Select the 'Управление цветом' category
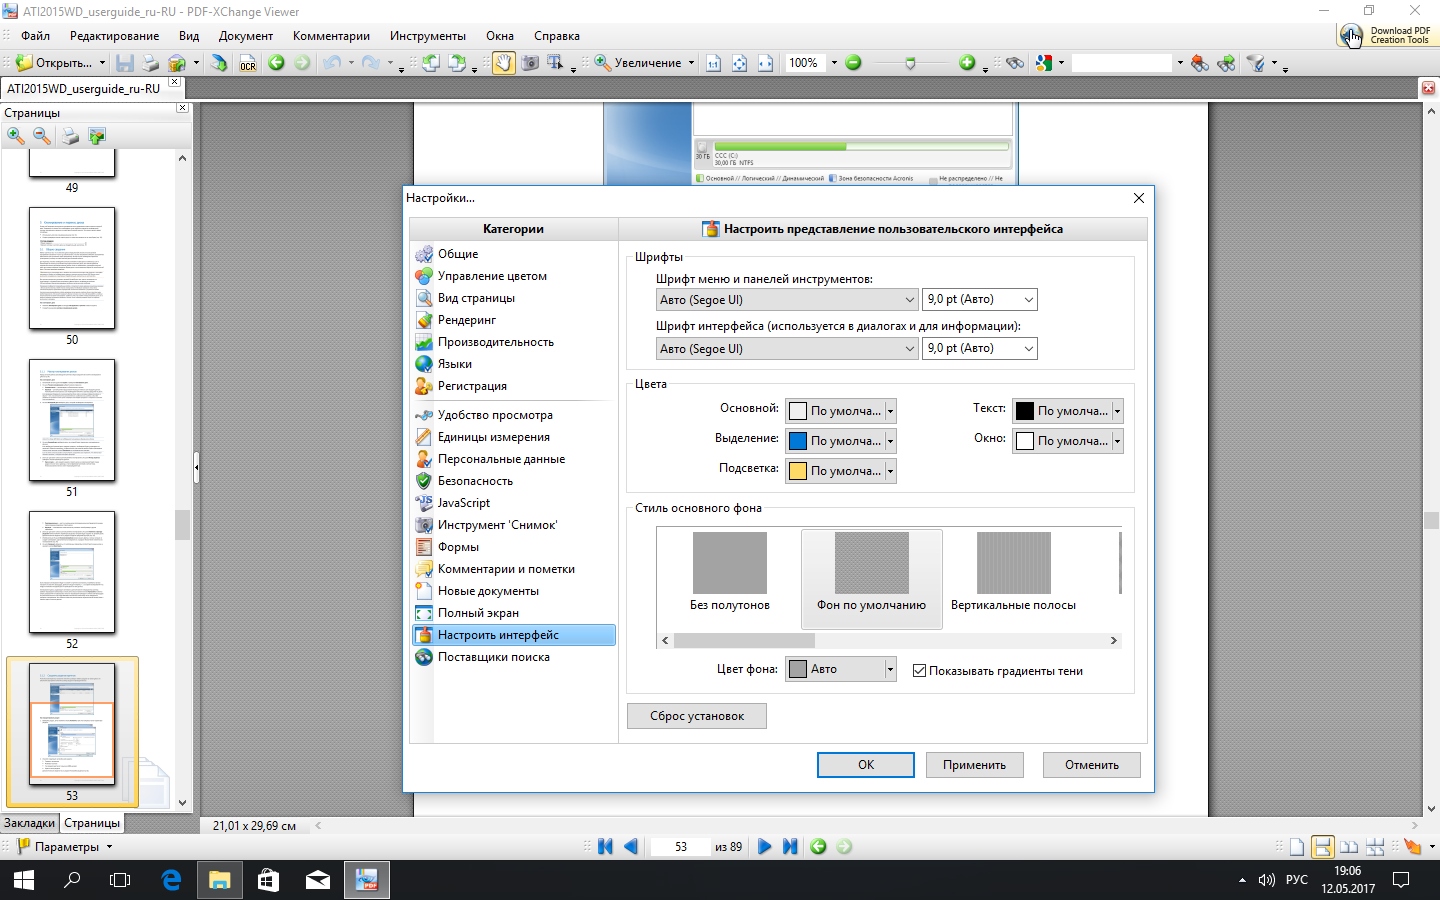The height and width of the screenshot is (900, 1440). click(513, 276)
